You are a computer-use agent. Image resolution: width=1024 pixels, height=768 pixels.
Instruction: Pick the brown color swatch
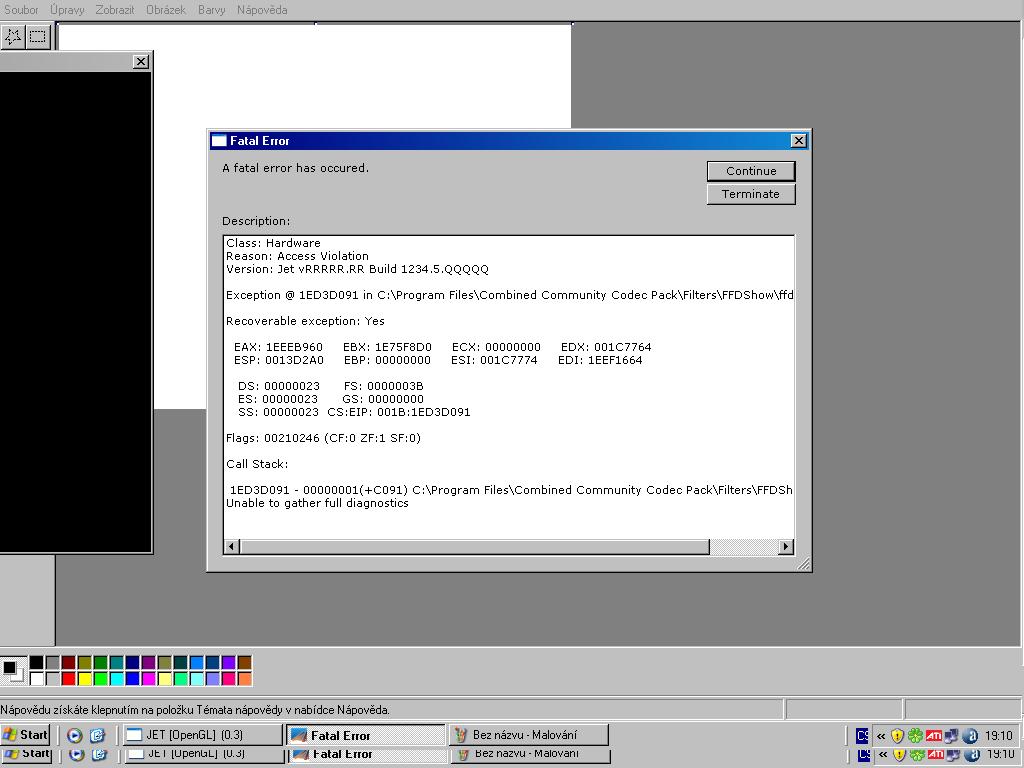click(244, 663)
